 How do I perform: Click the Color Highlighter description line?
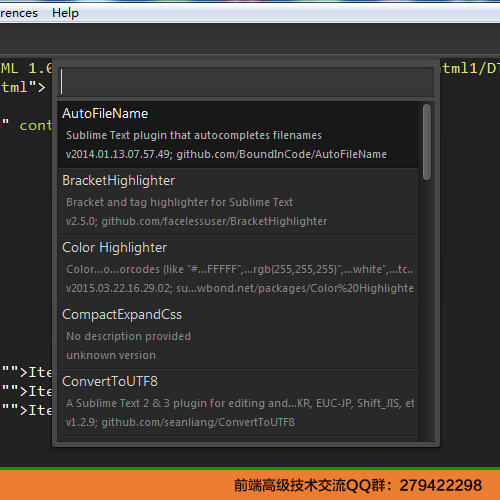[239, 269]
